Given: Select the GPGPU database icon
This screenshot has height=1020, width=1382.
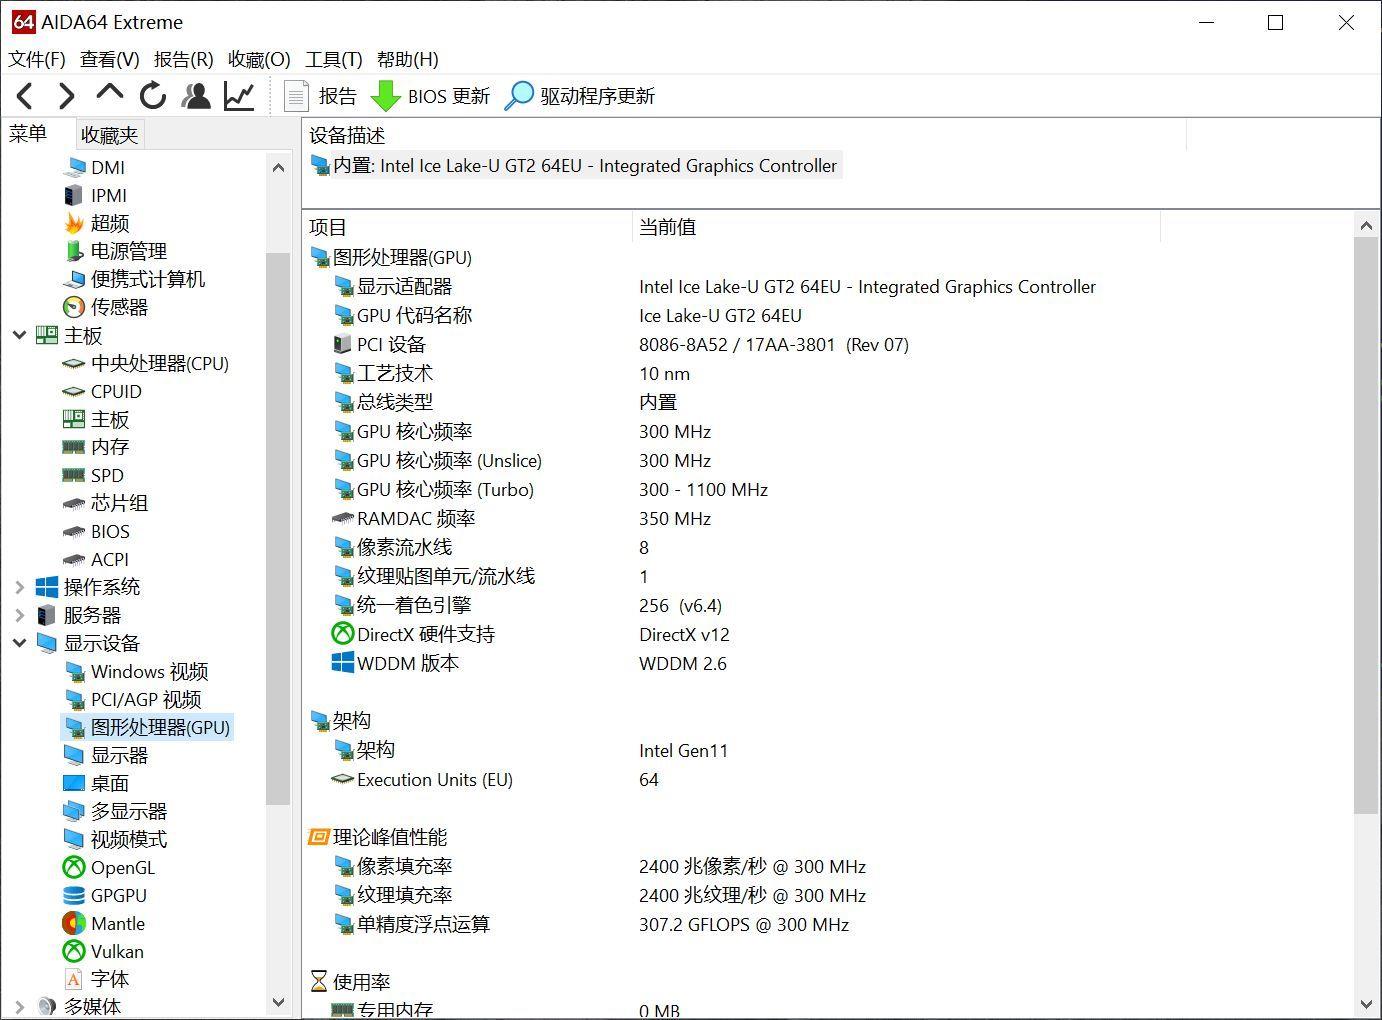Looking at the screenshot, I should point(74,895).
